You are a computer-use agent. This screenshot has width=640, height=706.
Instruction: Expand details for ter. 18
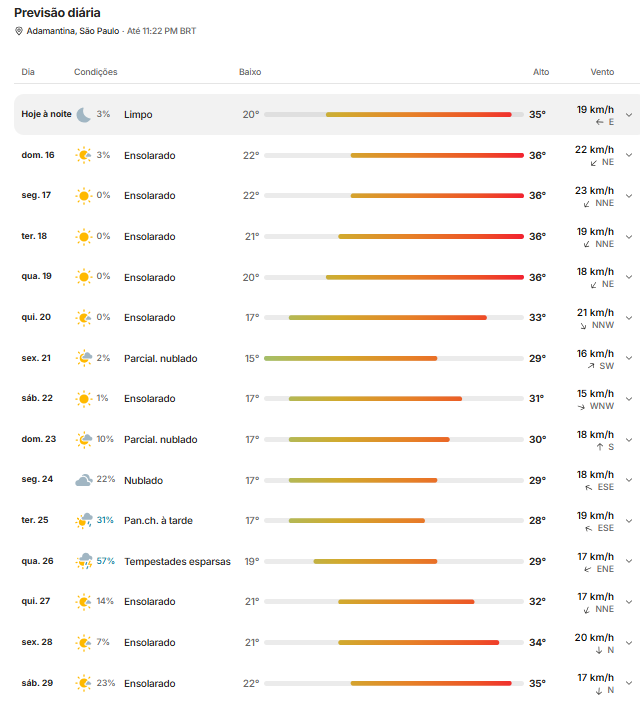629,236
